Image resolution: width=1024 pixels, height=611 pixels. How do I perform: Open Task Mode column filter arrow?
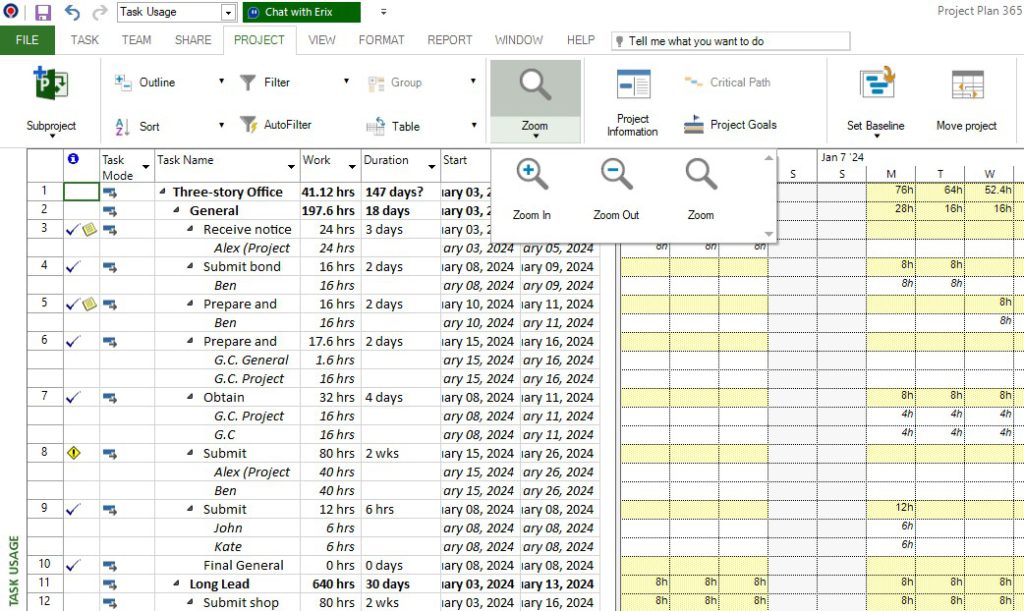pyautogui.click(x=146, y=167)
